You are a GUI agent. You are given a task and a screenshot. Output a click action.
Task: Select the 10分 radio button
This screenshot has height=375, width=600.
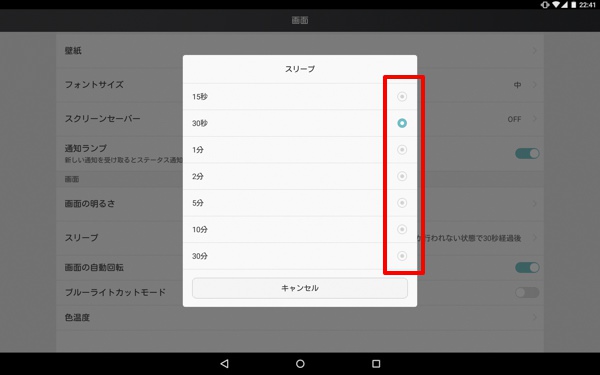[x=402, y=229]
